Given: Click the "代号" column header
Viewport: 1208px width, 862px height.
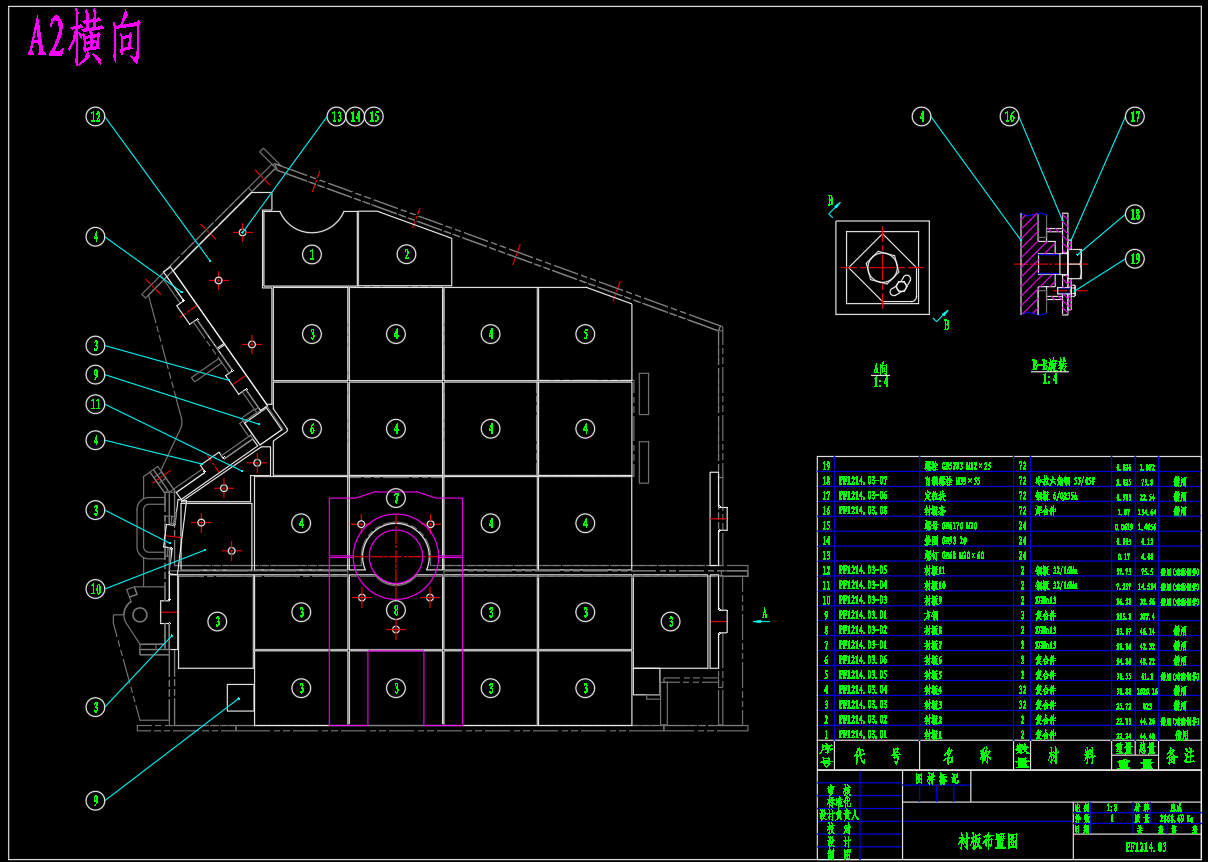Looking at the screenshot, I should point(876,755).
